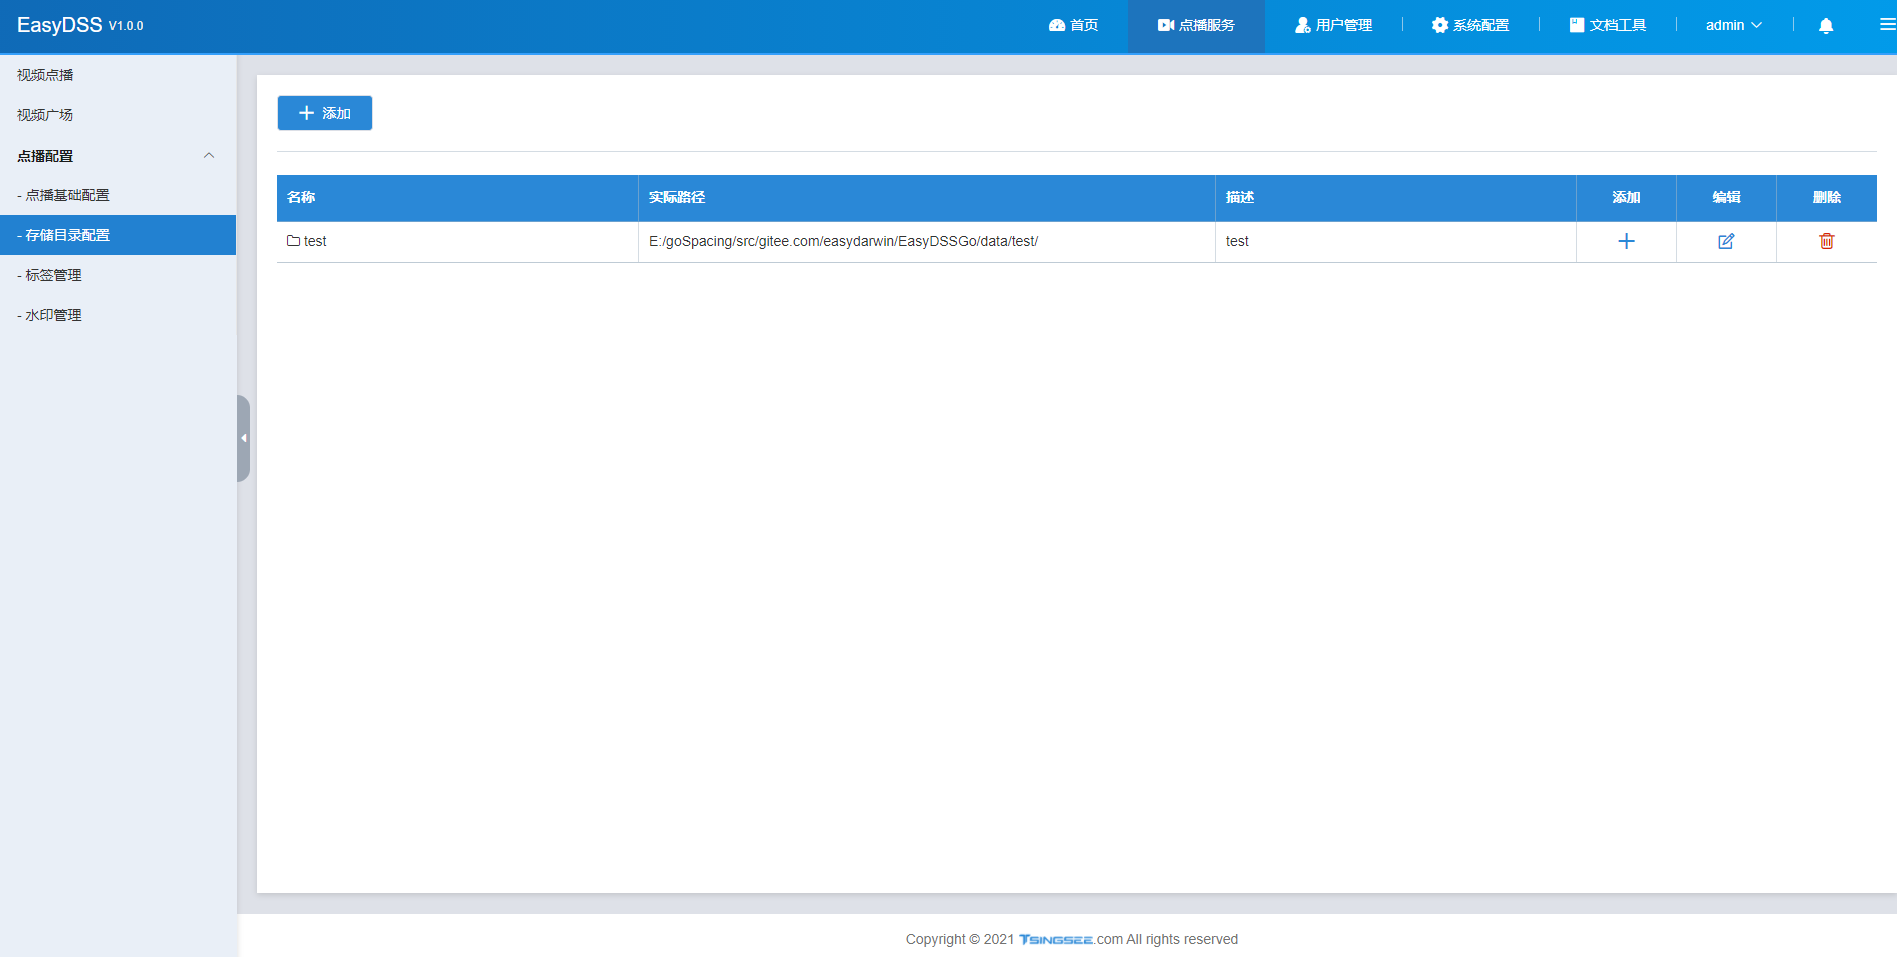Screen dimensions: 1897x957
Task: Click the 实际路径 column header
Action: pos(926,197)
